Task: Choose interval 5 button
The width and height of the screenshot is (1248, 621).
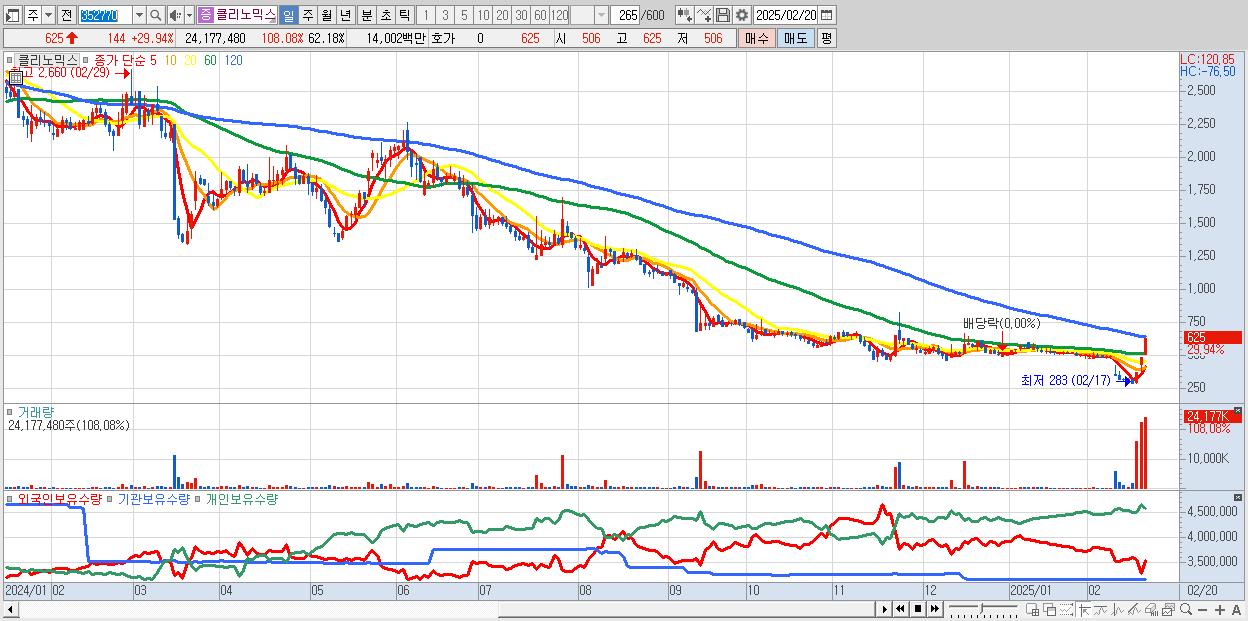Action: pos(464,15)
